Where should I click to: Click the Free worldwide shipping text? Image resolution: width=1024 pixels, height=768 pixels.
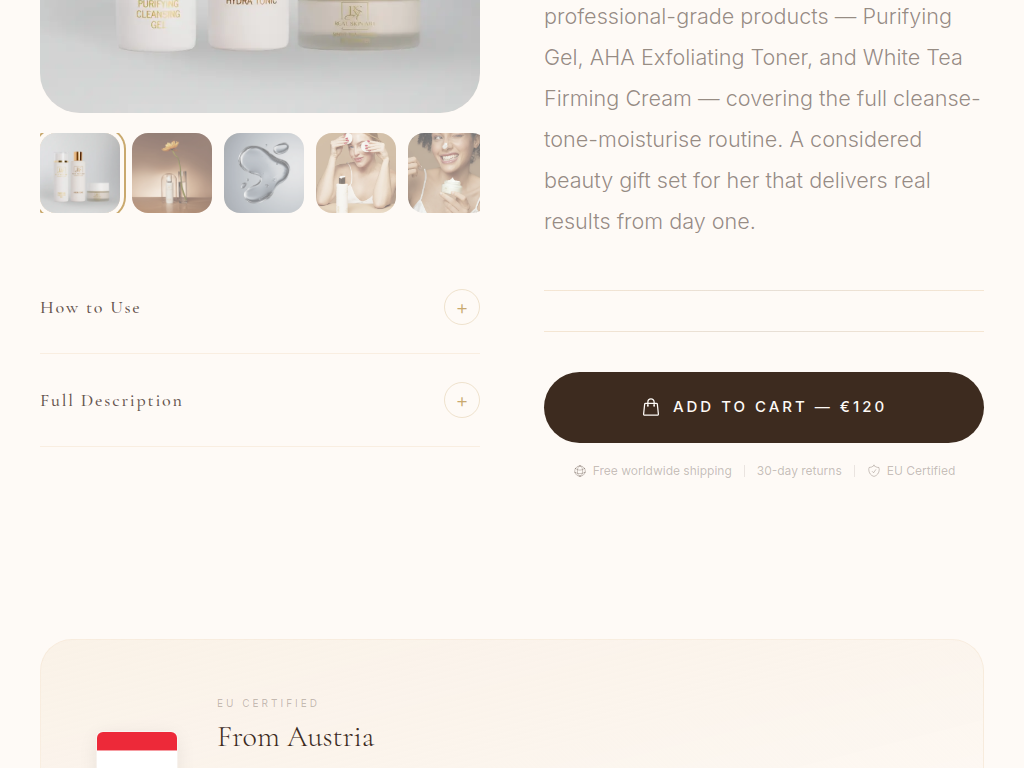click(662, 471)
